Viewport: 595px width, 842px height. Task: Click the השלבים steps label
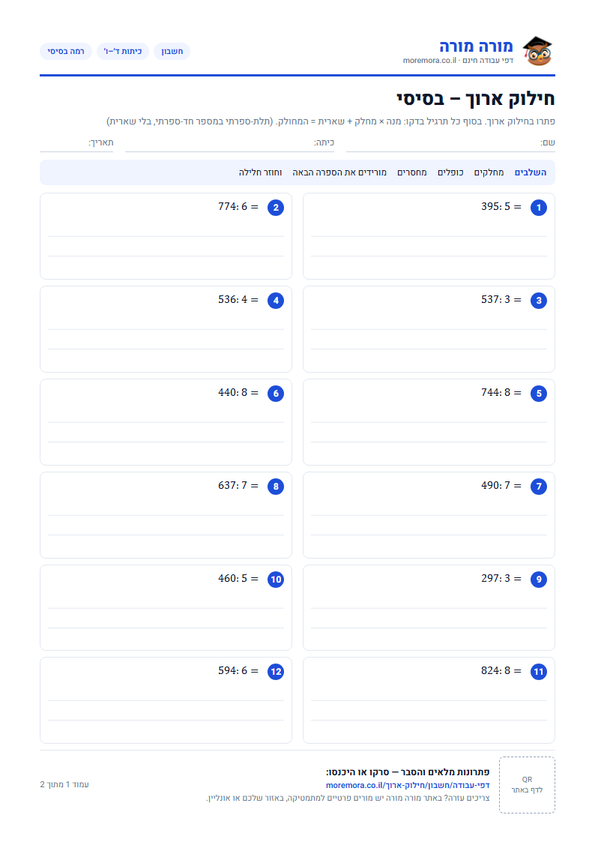pos(531,172)
